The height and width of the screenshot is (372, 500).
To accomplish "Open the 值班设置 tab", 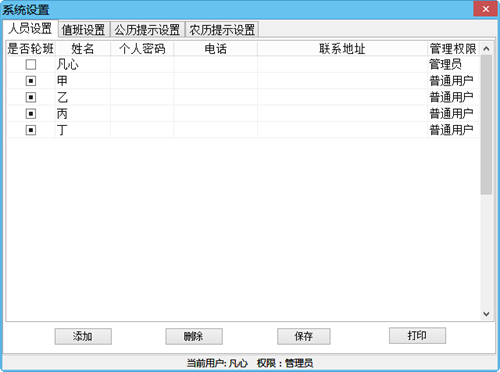I will click(x=83, y=30).
